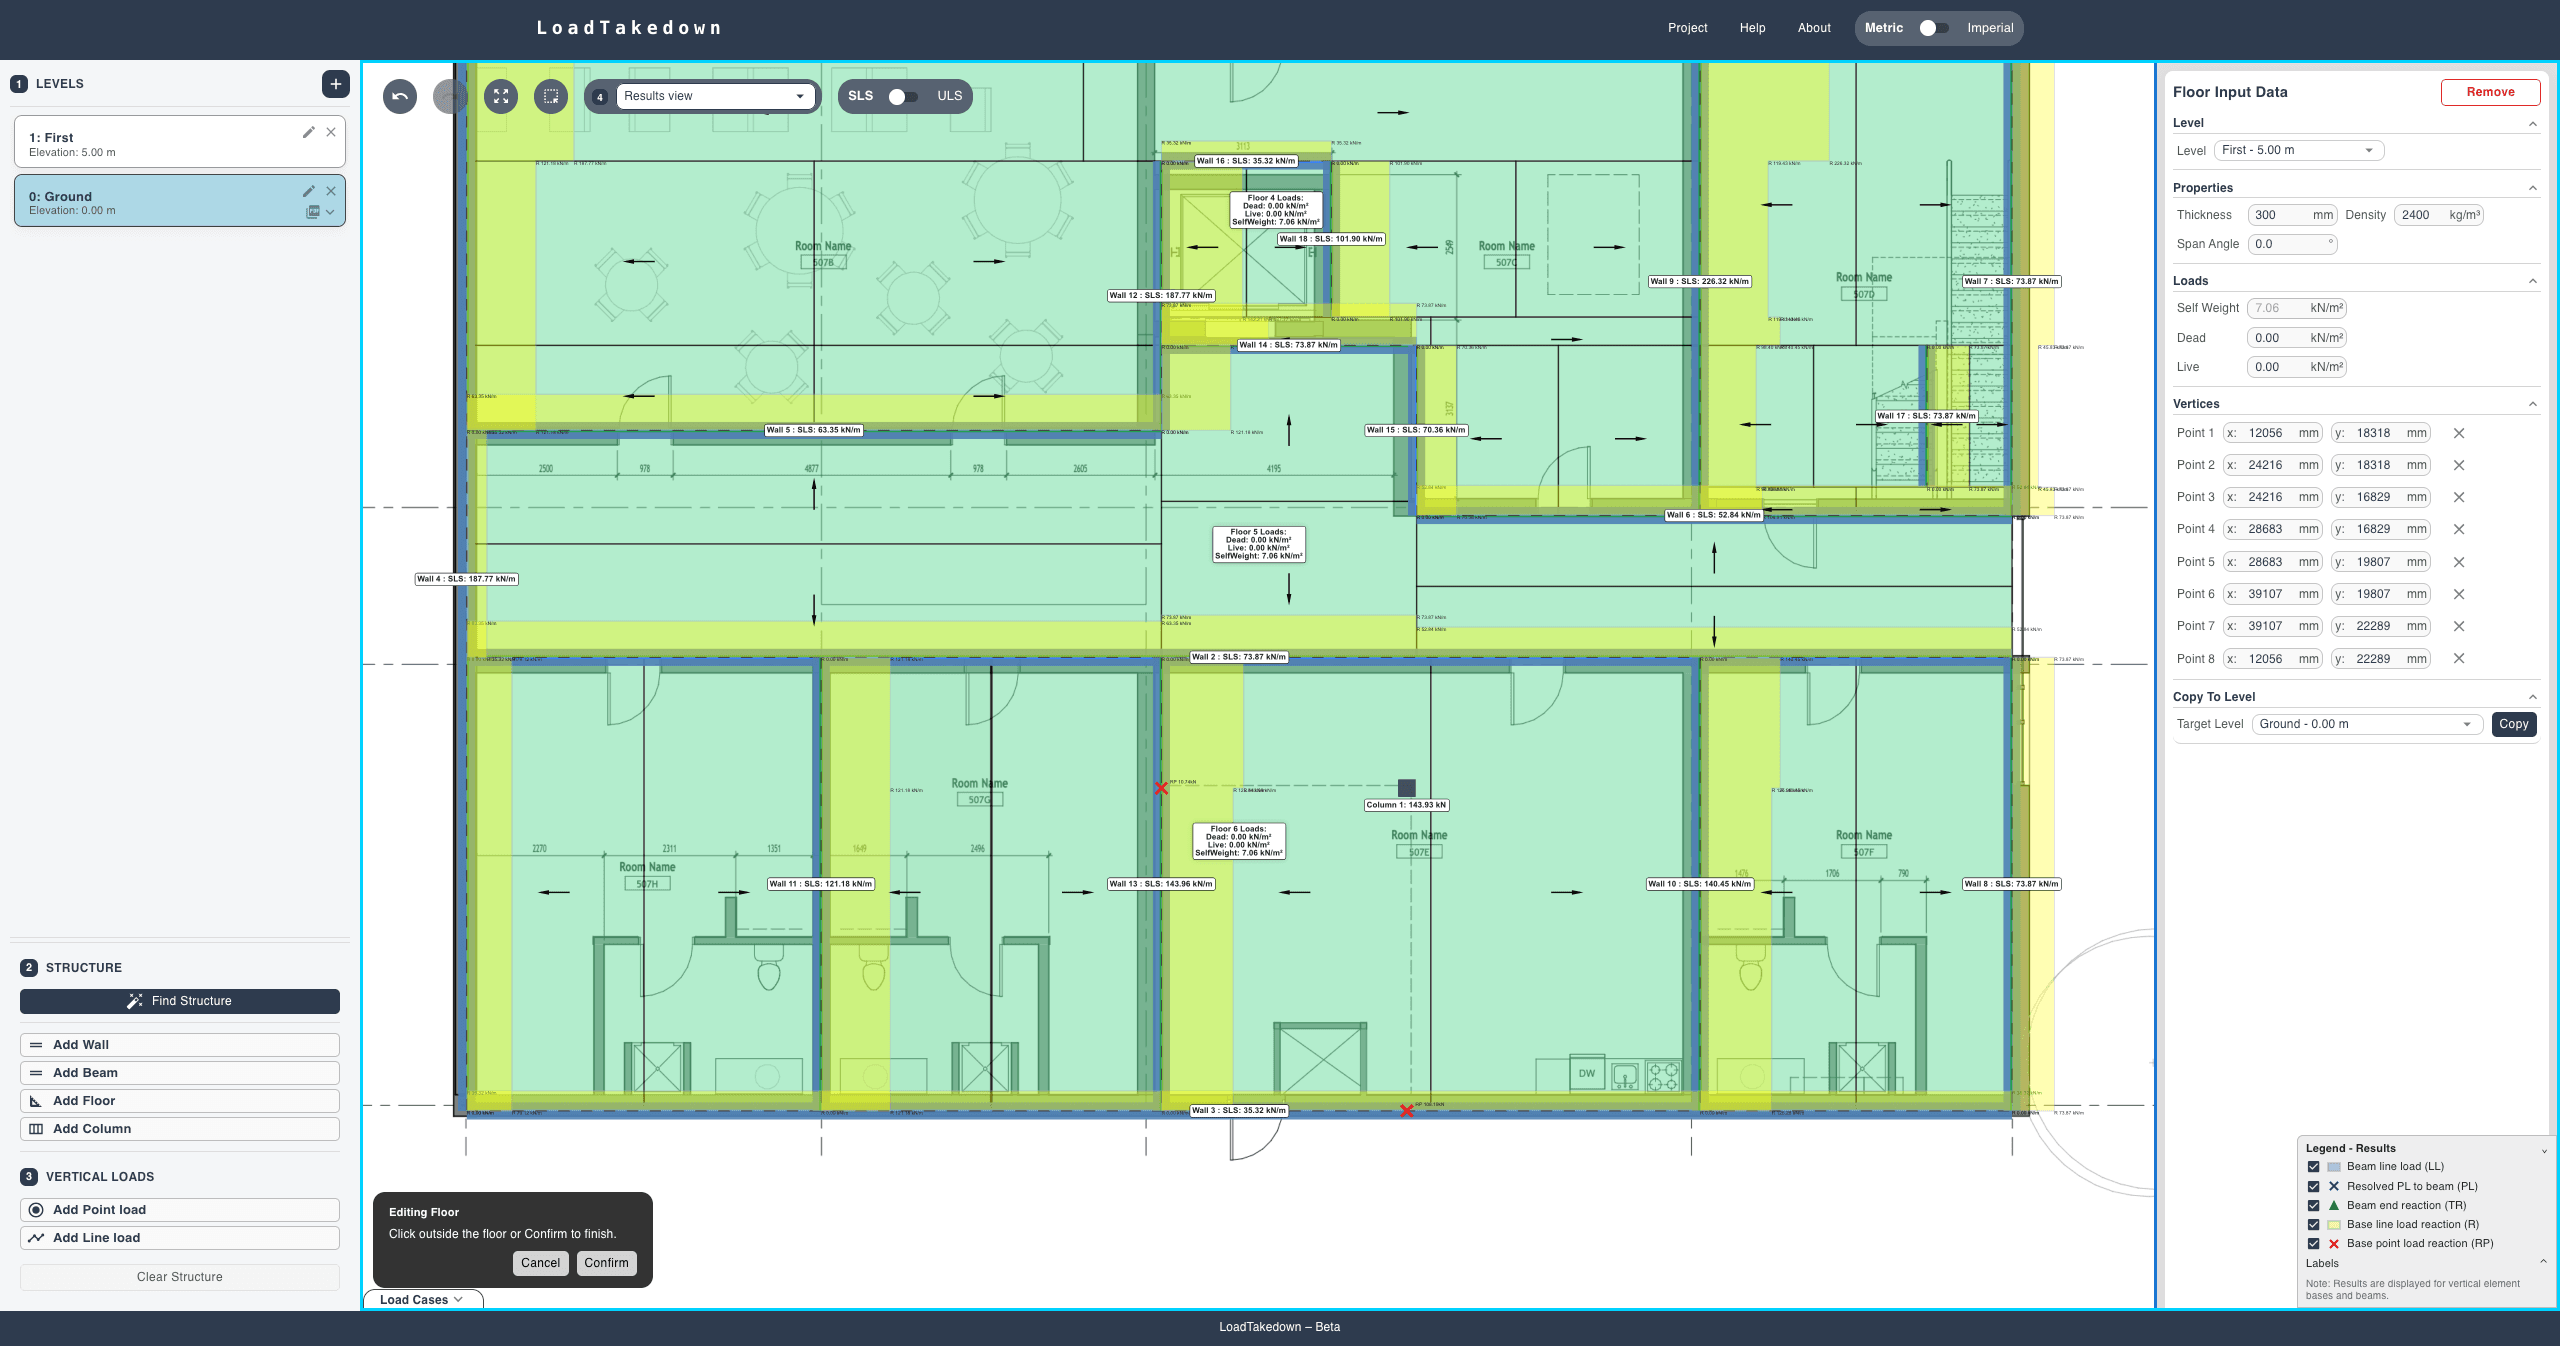Collapse the Vertices section

click(2533, 404)
